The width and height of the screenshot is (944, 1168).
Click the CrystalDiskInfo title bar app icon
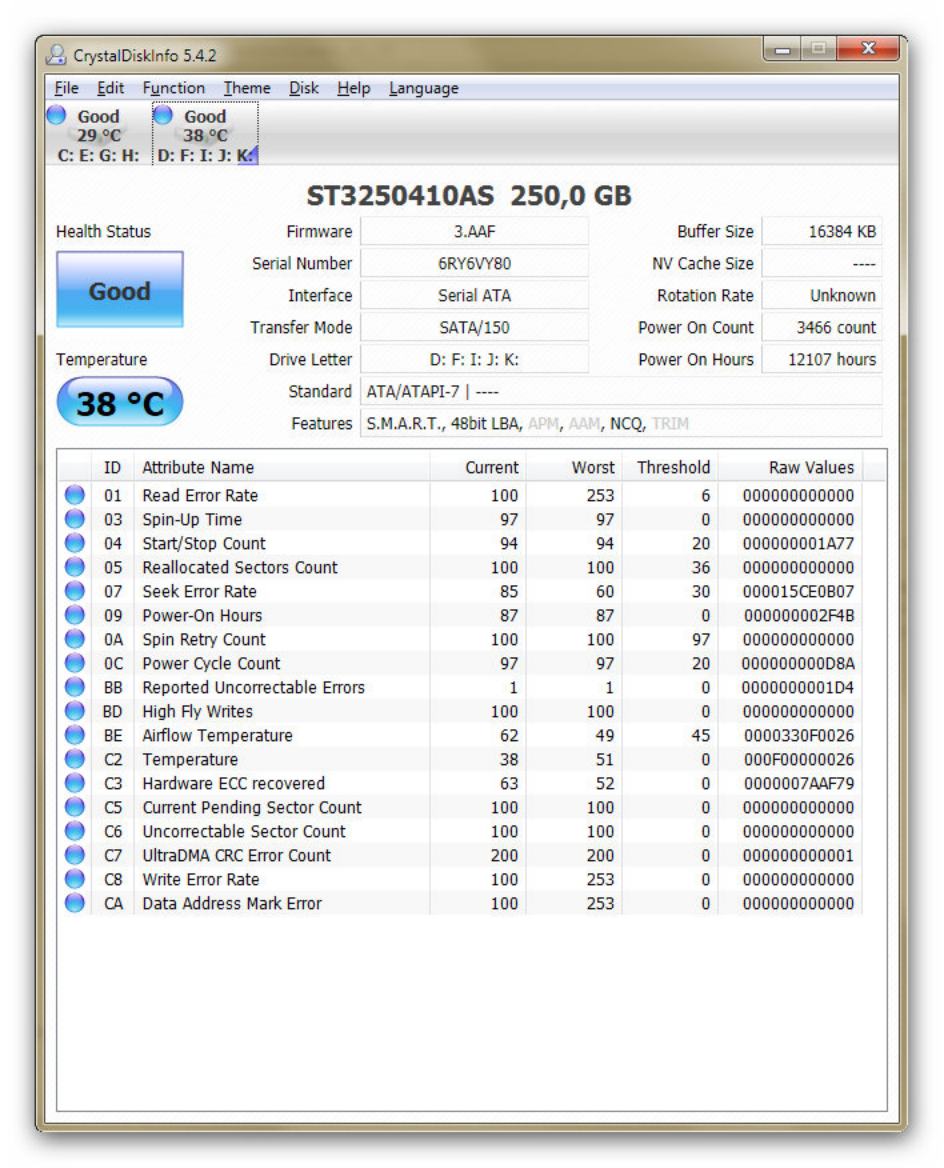56,54
